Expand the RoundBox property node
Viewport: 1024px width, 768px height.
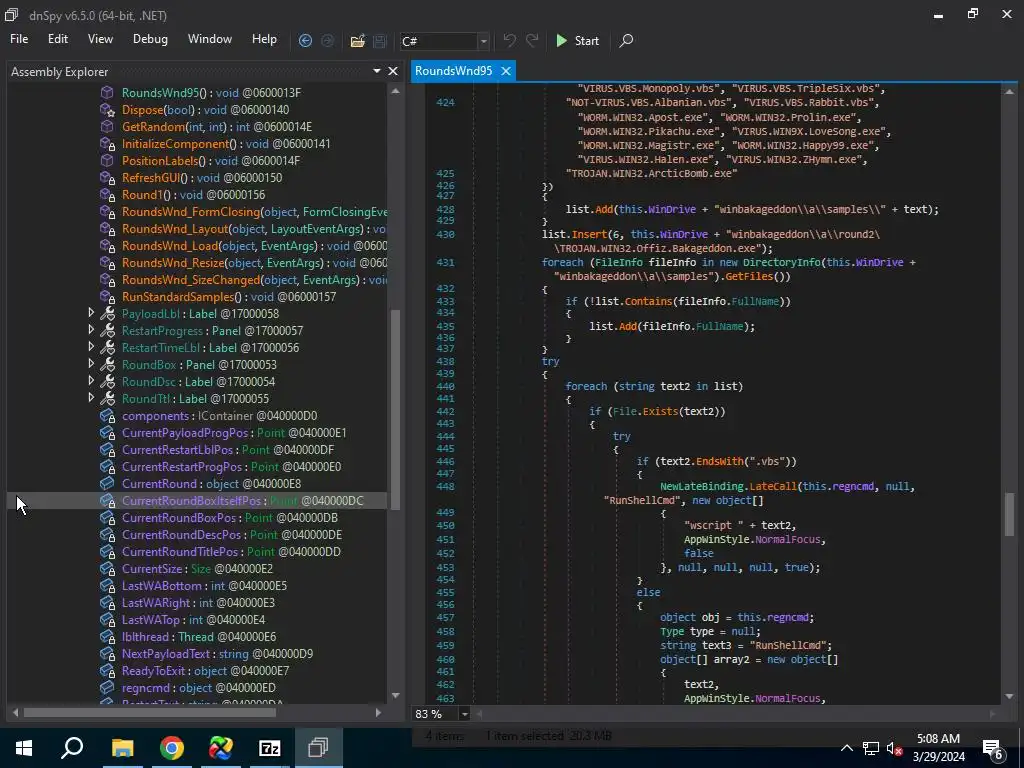coord(91,364)
